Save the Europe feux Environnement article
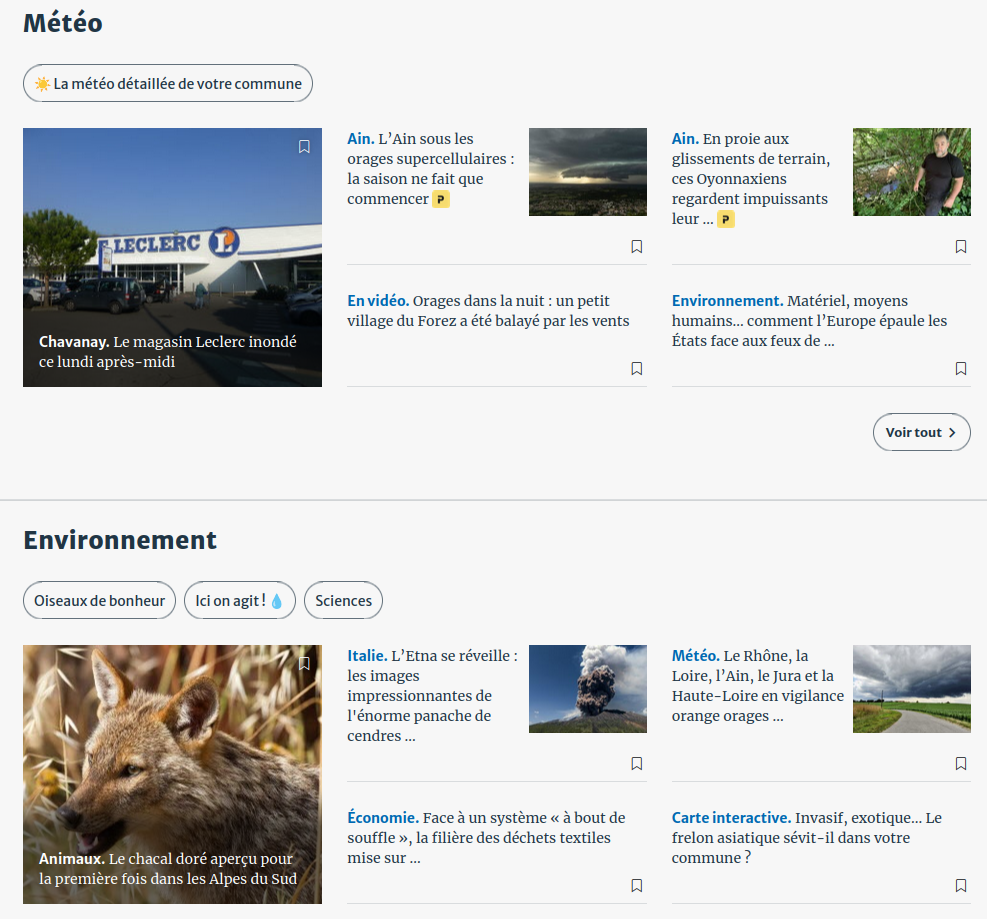Viewport: 987px width, 919px height. (x=960, y=369)
